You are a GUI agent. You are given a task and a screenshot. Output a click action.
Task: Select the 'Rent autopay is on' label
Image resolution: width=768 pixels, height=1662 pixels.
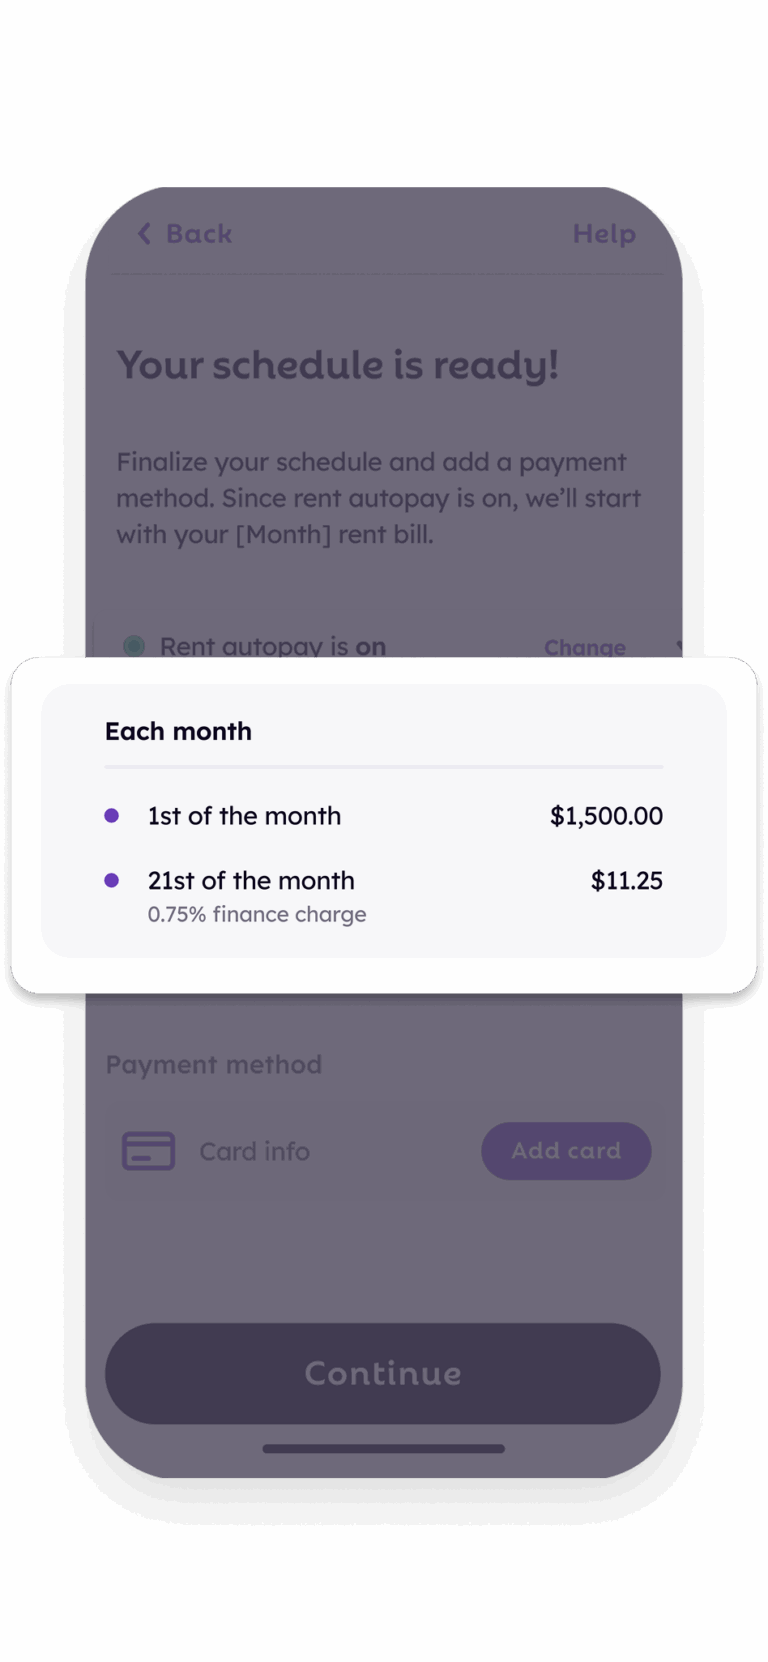tap(273, 646)
